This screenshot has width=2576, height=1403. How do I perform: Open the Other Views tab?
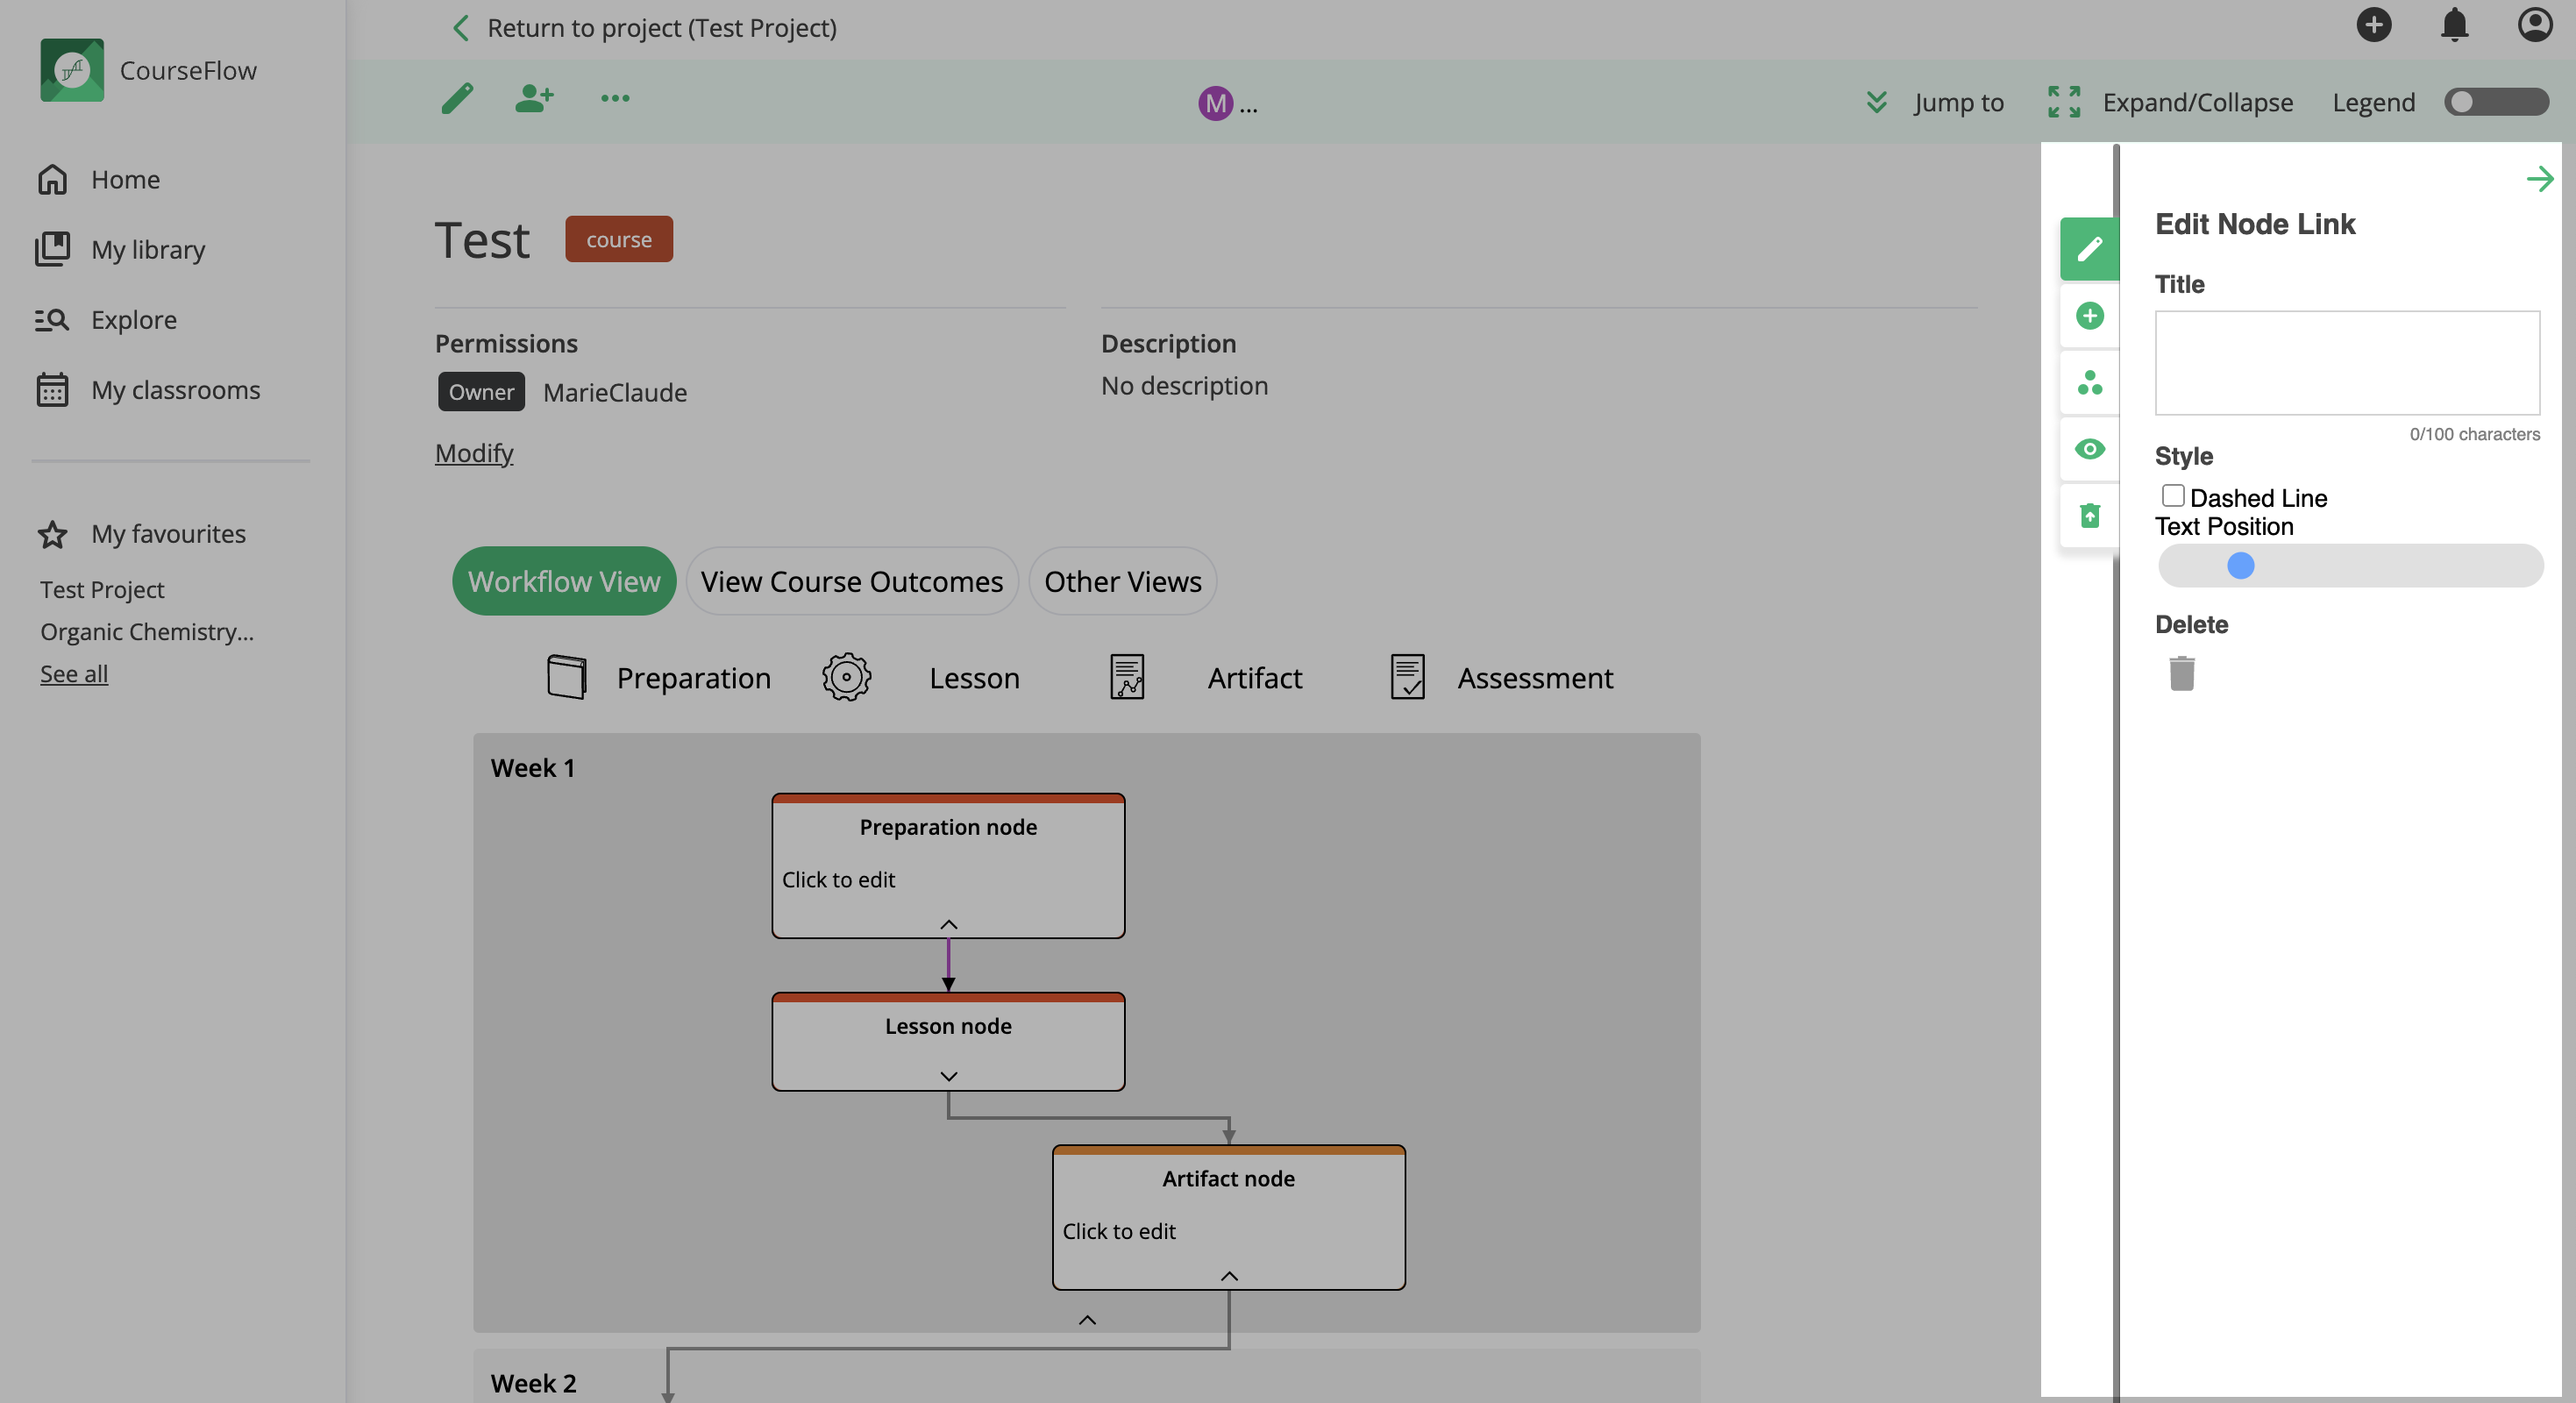[1122, 581]
